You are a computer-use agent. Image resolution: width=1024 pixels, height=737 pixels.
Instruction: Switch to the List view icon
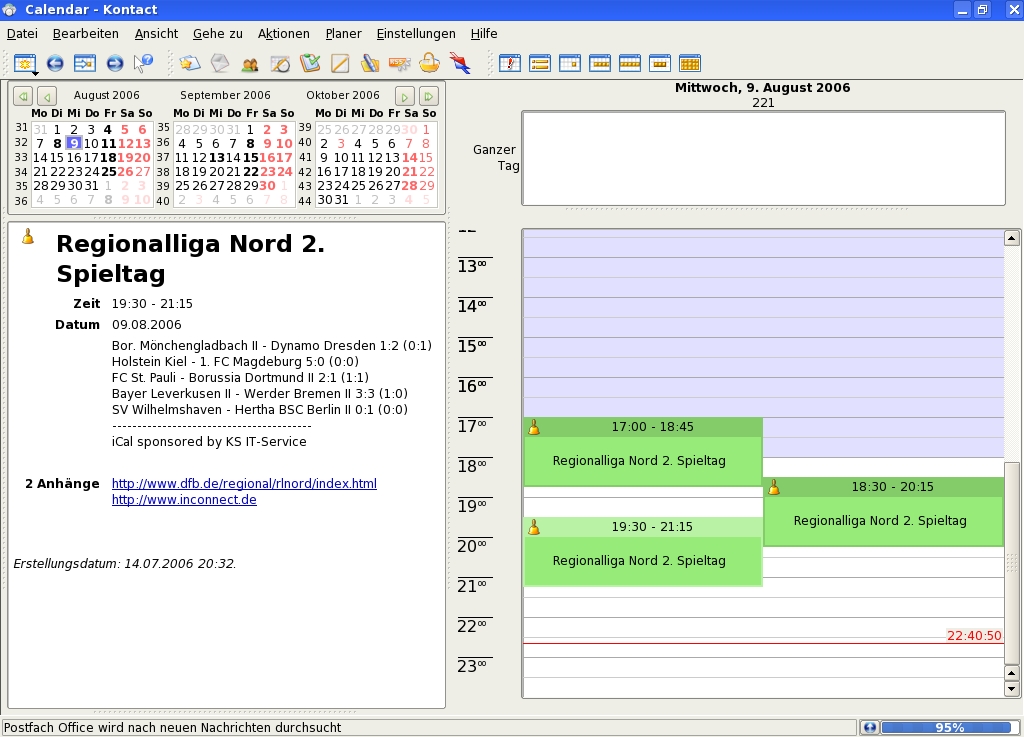pos(539,63)
